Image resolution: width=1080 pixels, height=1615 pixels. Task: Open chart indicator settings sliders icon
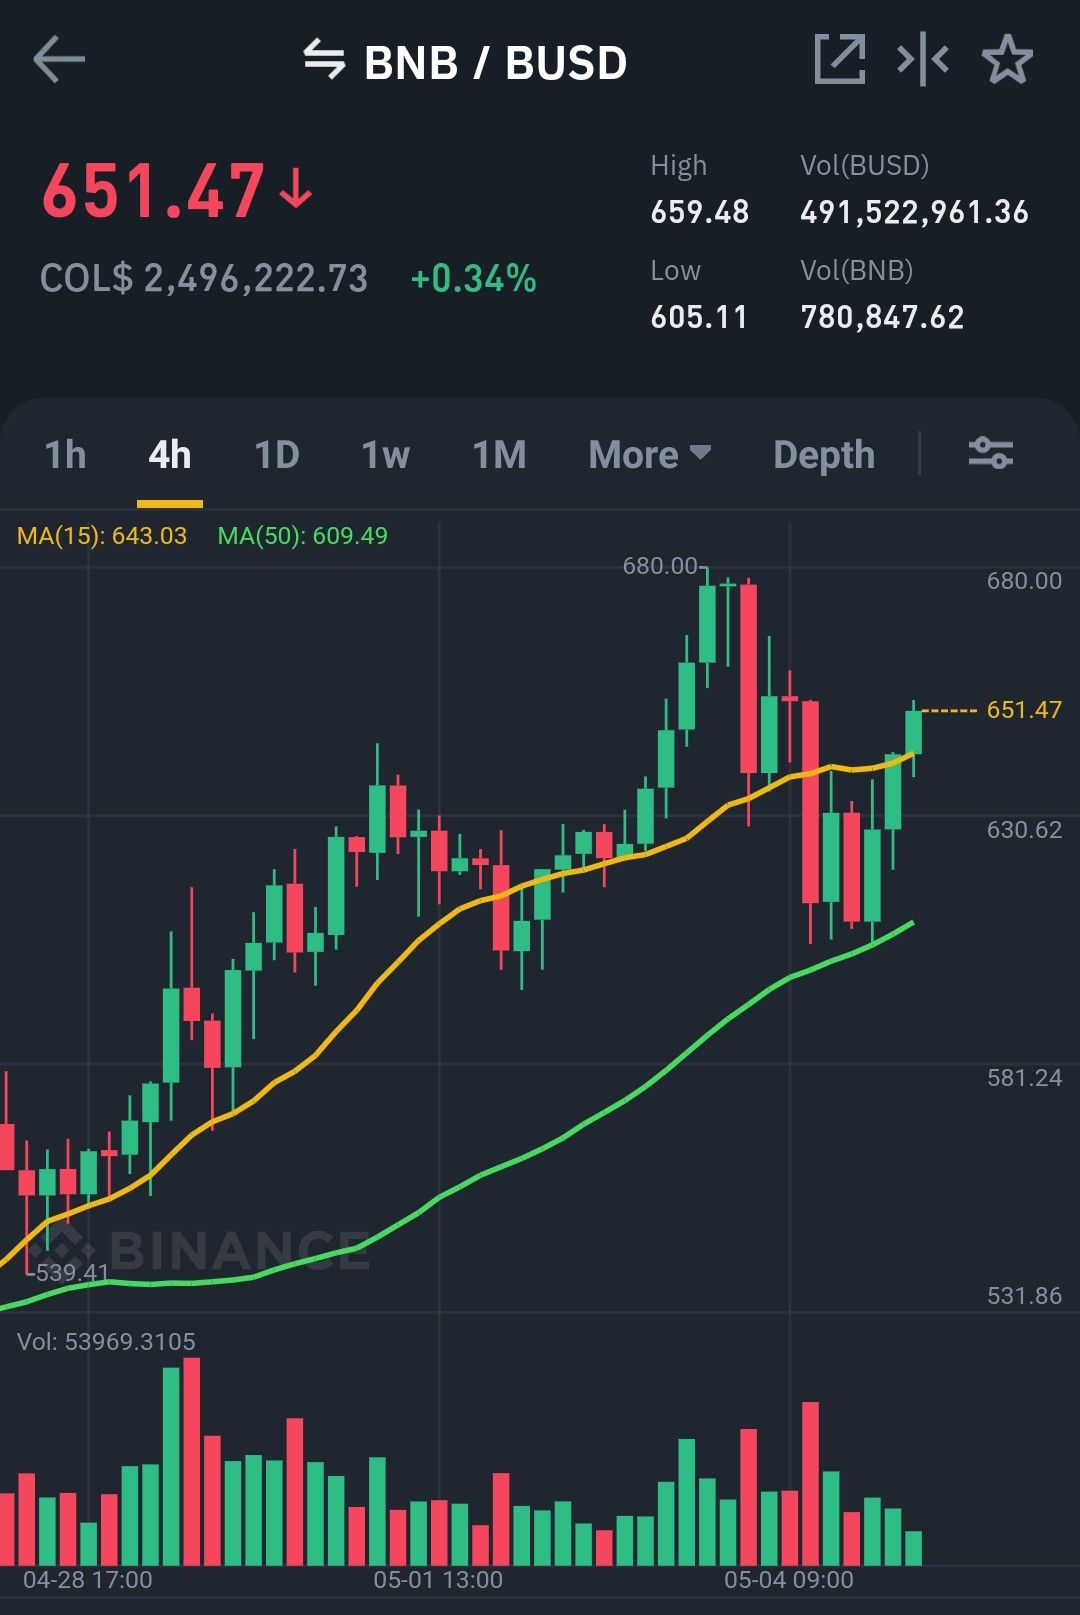point(991,454)
